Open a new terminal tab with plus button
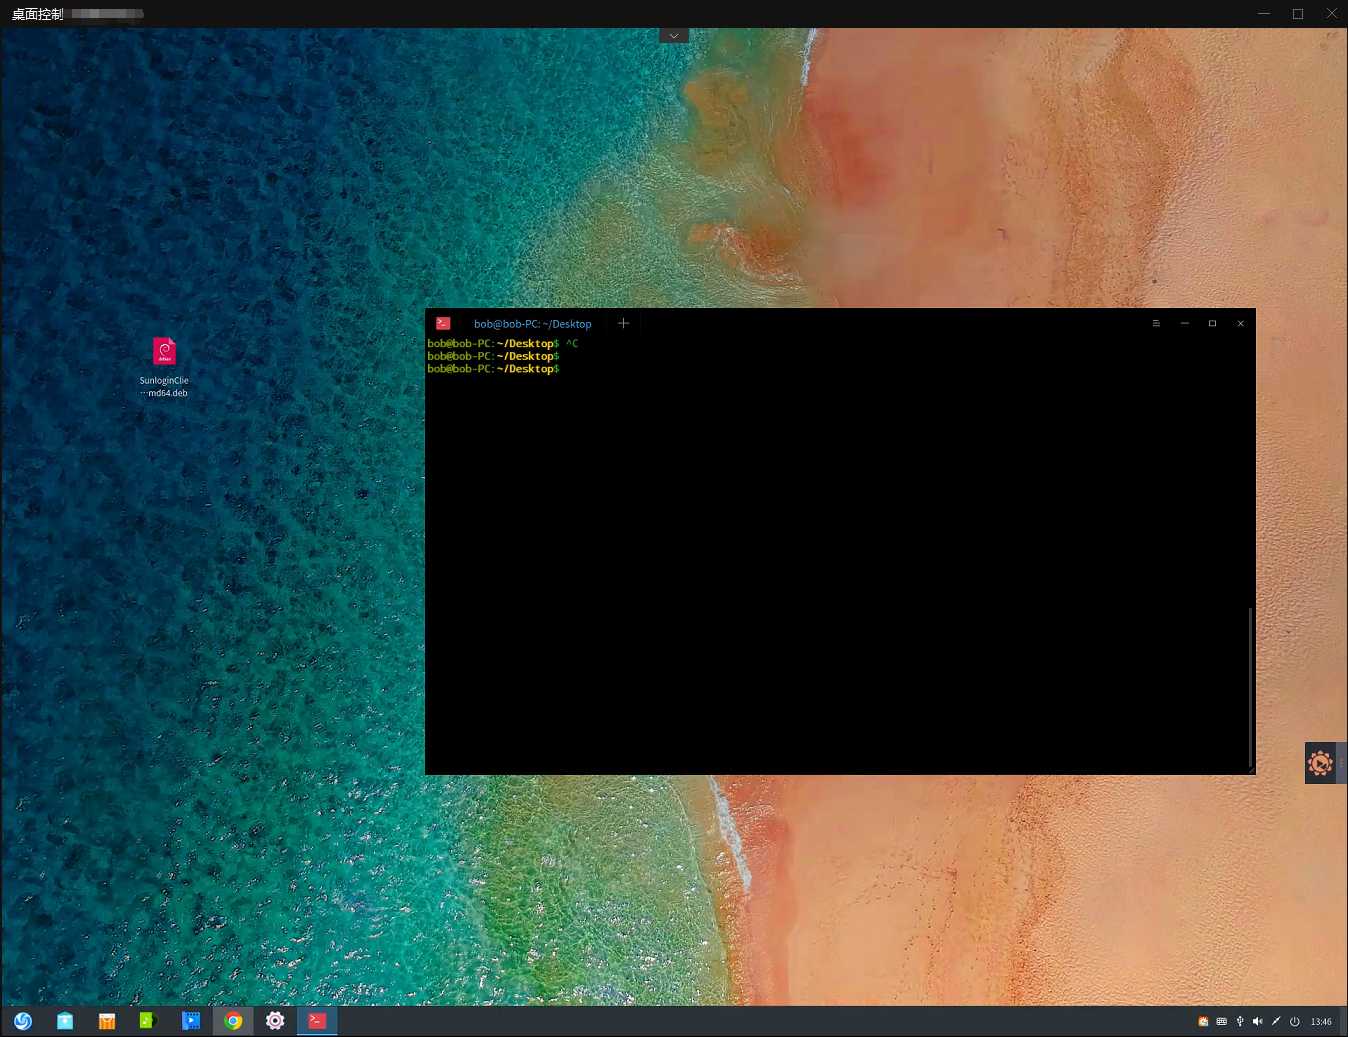Image resolution: width=1348 pixels, height=1037 pixels. (x=623, y=323)
